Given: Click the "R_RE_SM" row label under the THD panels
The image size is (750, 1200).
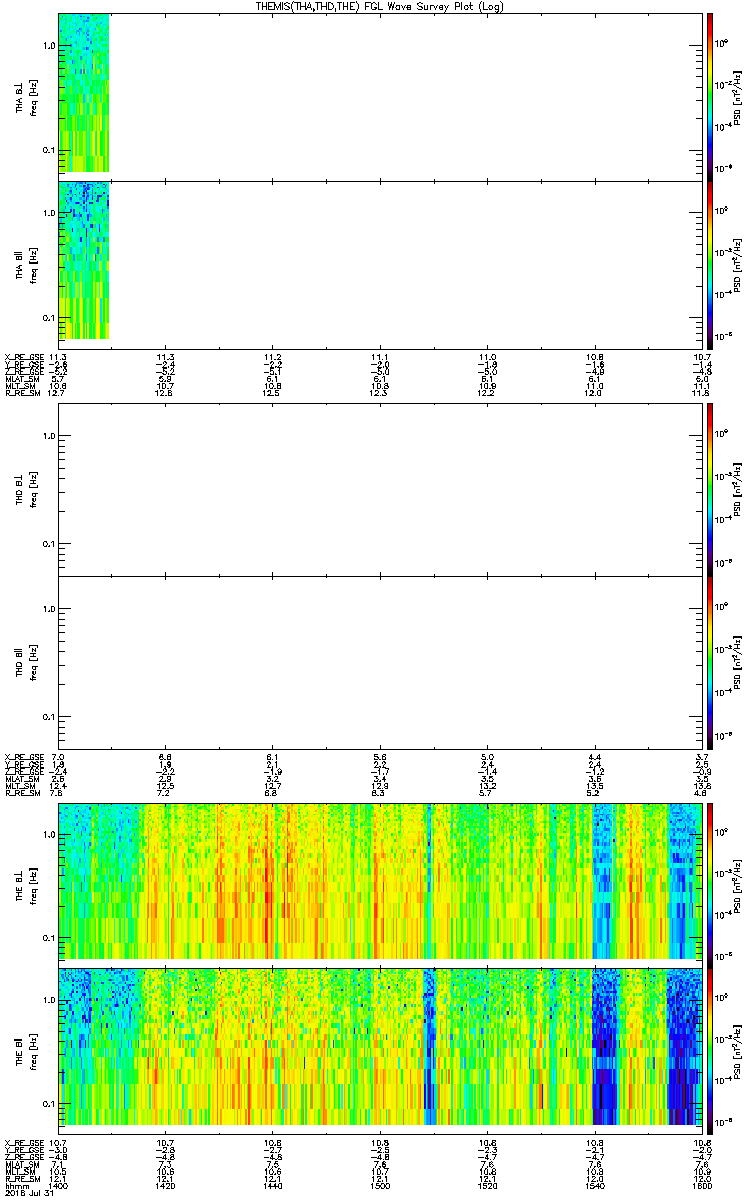Looking at the screenshot, I should (21, 794).
